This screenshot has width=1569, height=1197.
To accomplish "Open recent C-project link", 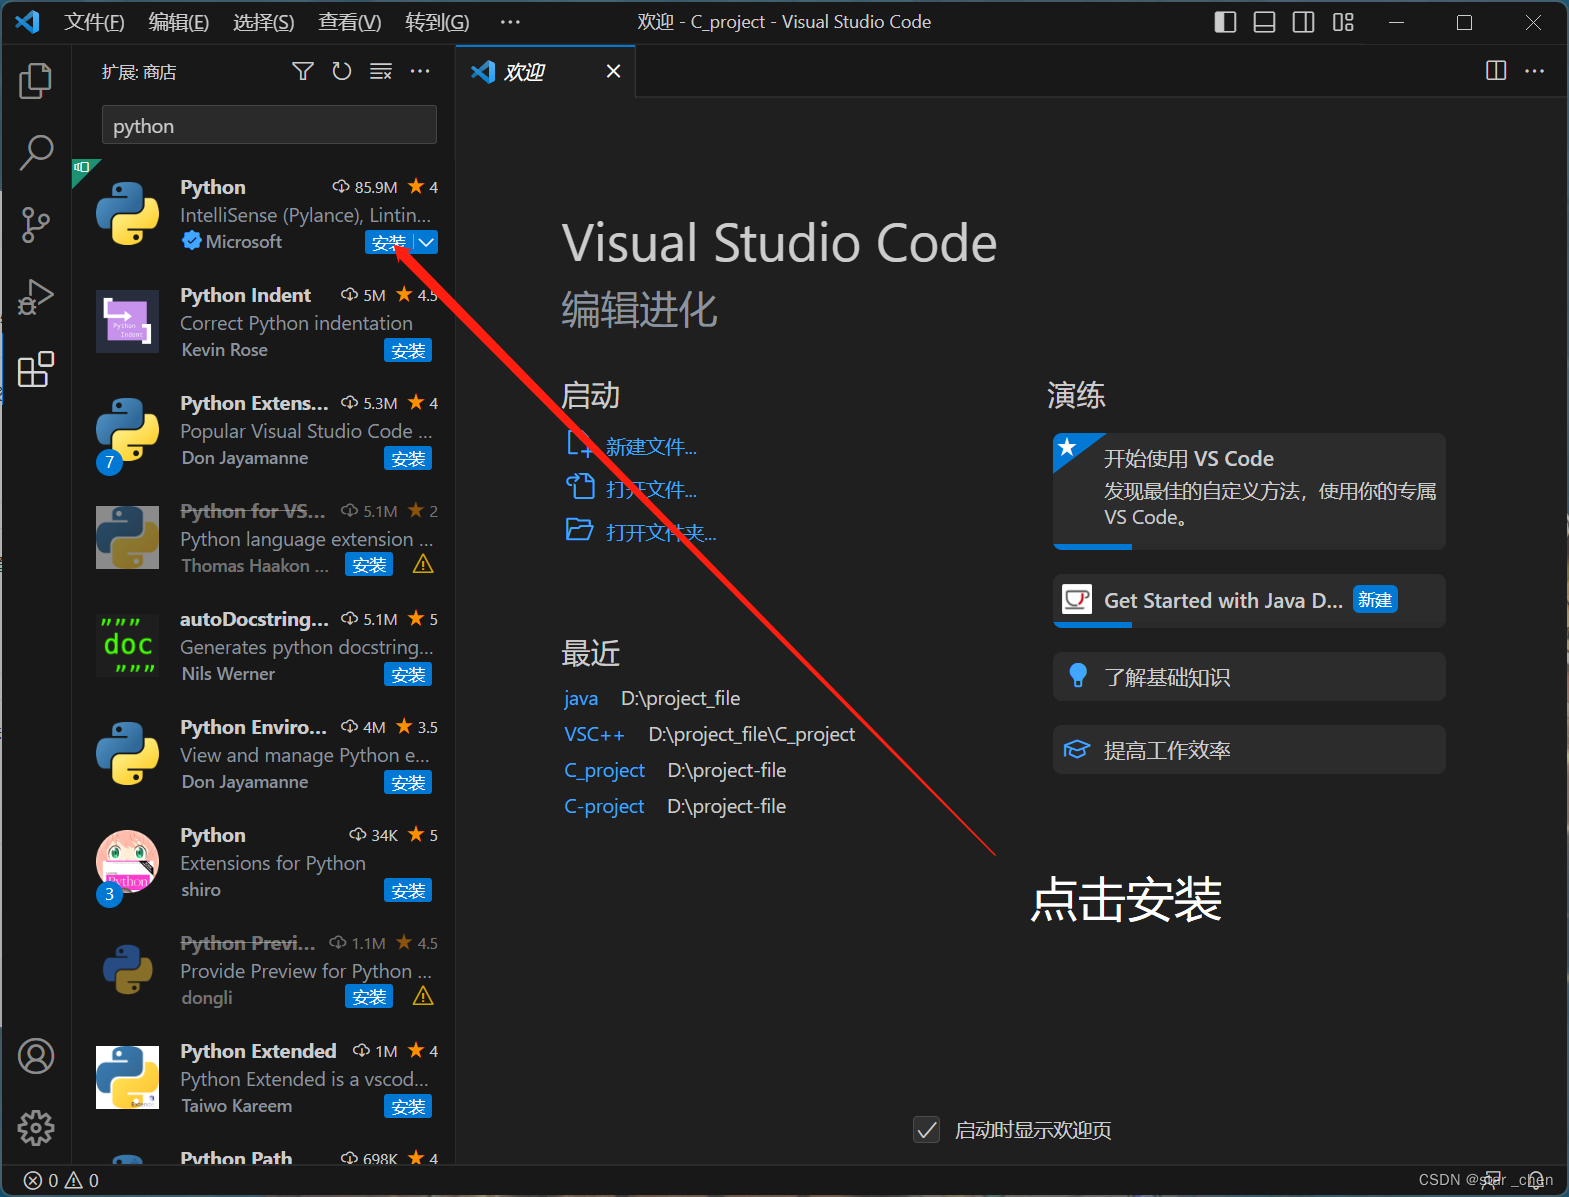I will 604,806.
